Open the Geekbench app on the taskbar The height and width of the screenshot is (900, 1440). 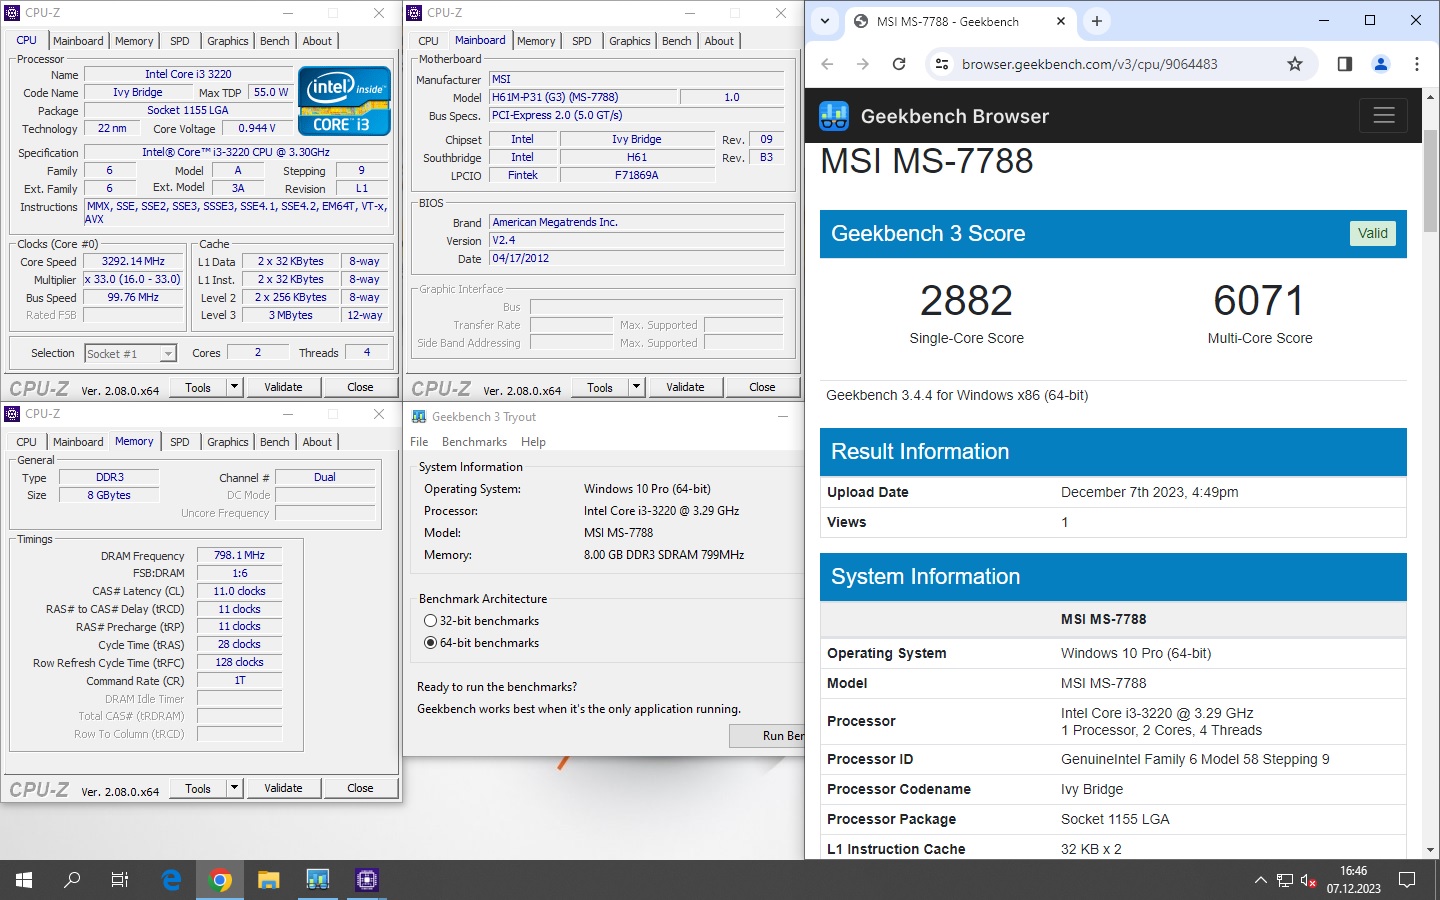point(318,880)
